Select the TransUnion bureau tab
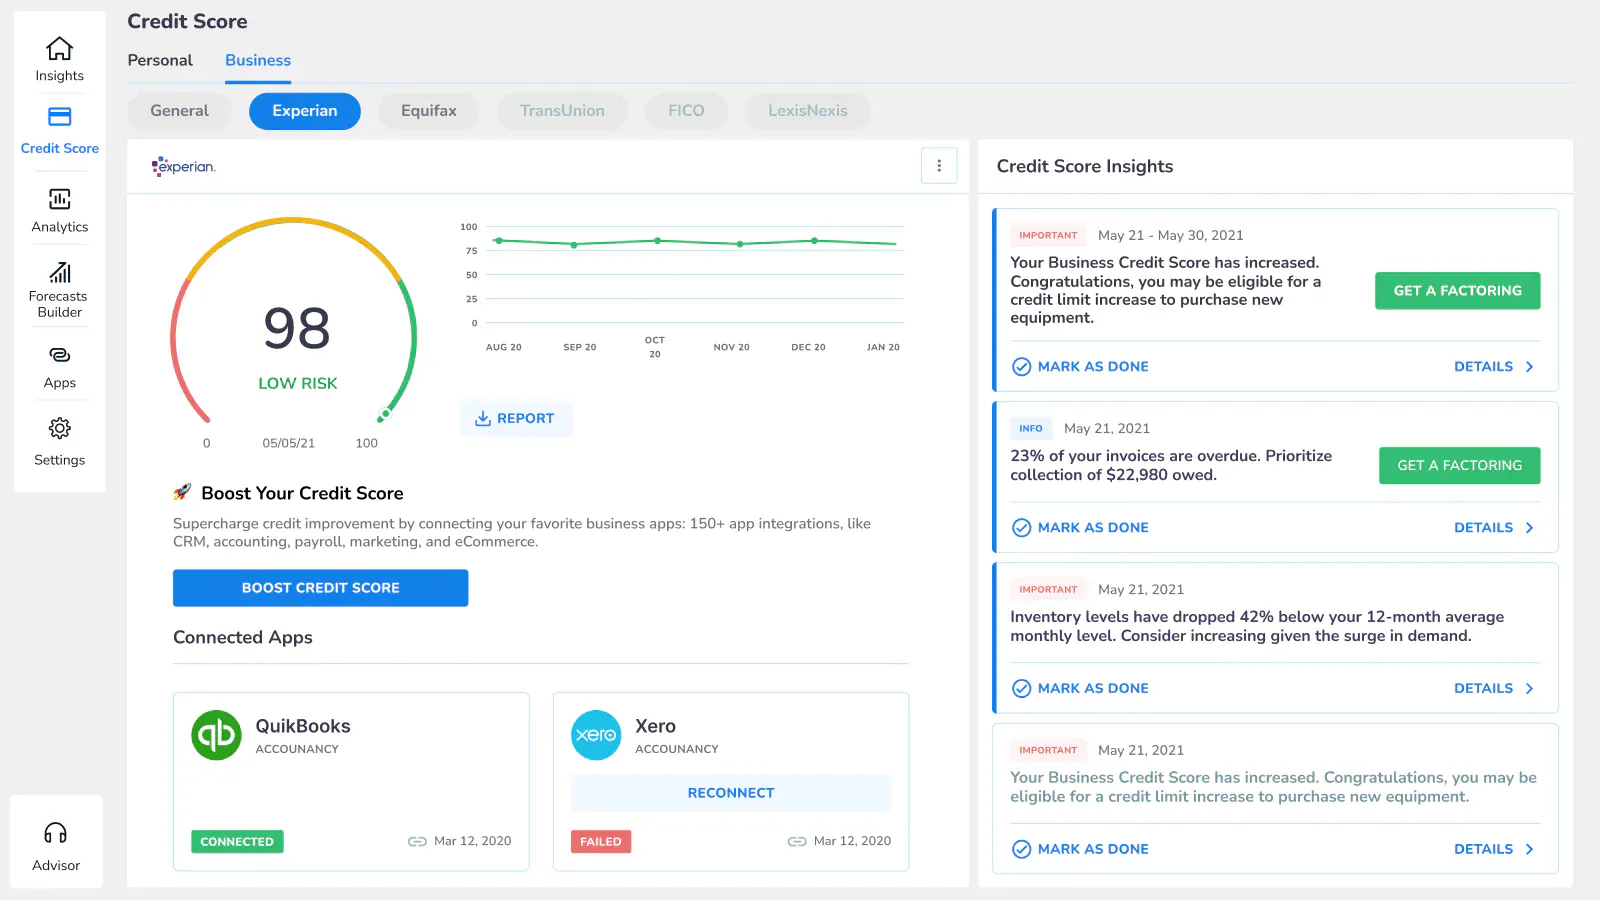The width and height of the screenshot is (1600, 900). [562, 111]
